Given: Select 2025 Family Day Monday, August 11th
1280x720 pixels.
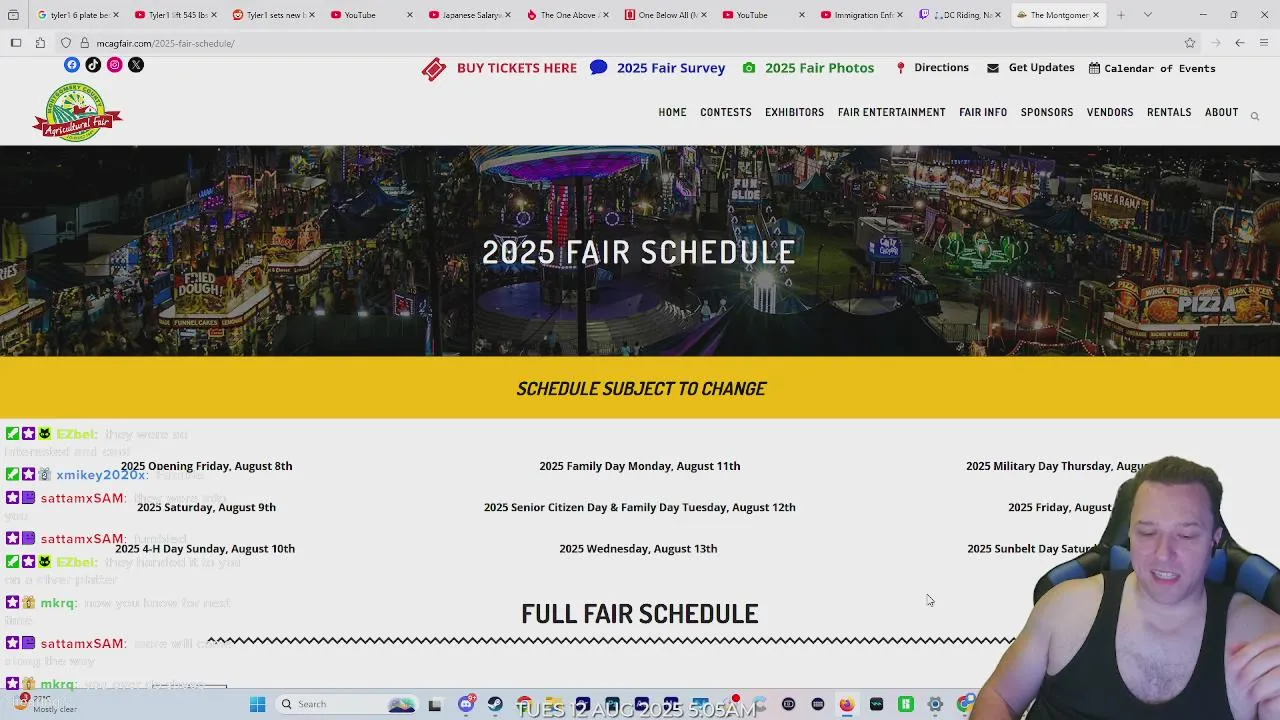Looking at the screenshot, I should coord(640,466).
